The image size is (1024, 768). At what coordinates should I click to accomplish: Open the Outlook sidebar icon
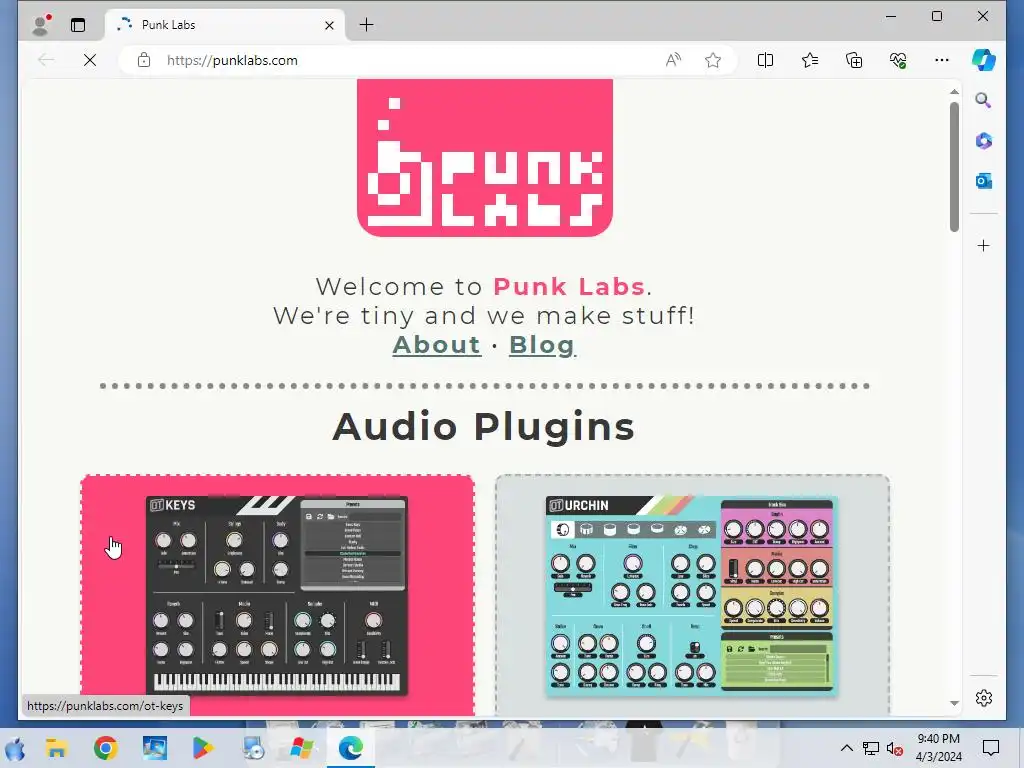[984, 181]
